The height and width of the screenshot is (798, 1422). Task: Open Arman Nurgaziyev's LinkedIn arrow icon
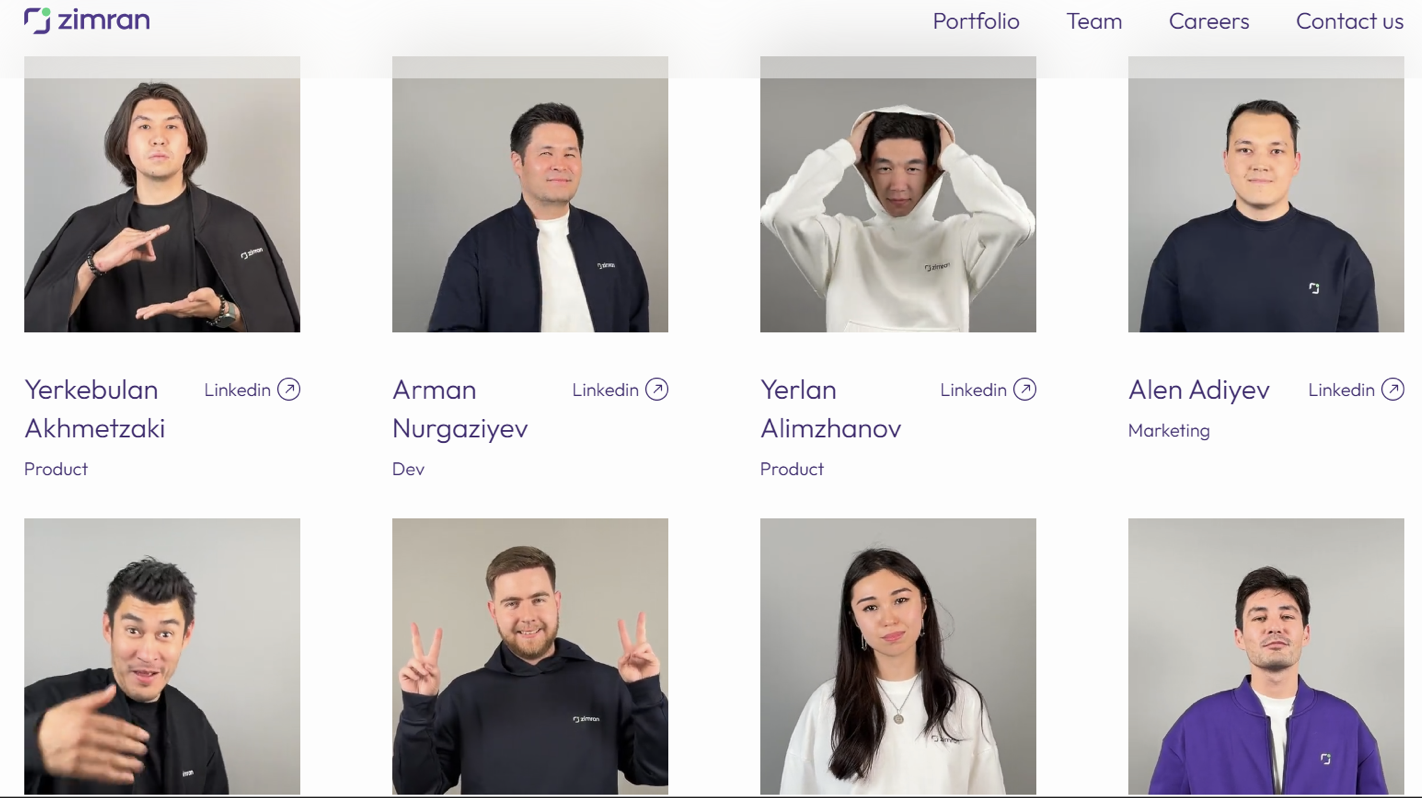click(657, 390)
